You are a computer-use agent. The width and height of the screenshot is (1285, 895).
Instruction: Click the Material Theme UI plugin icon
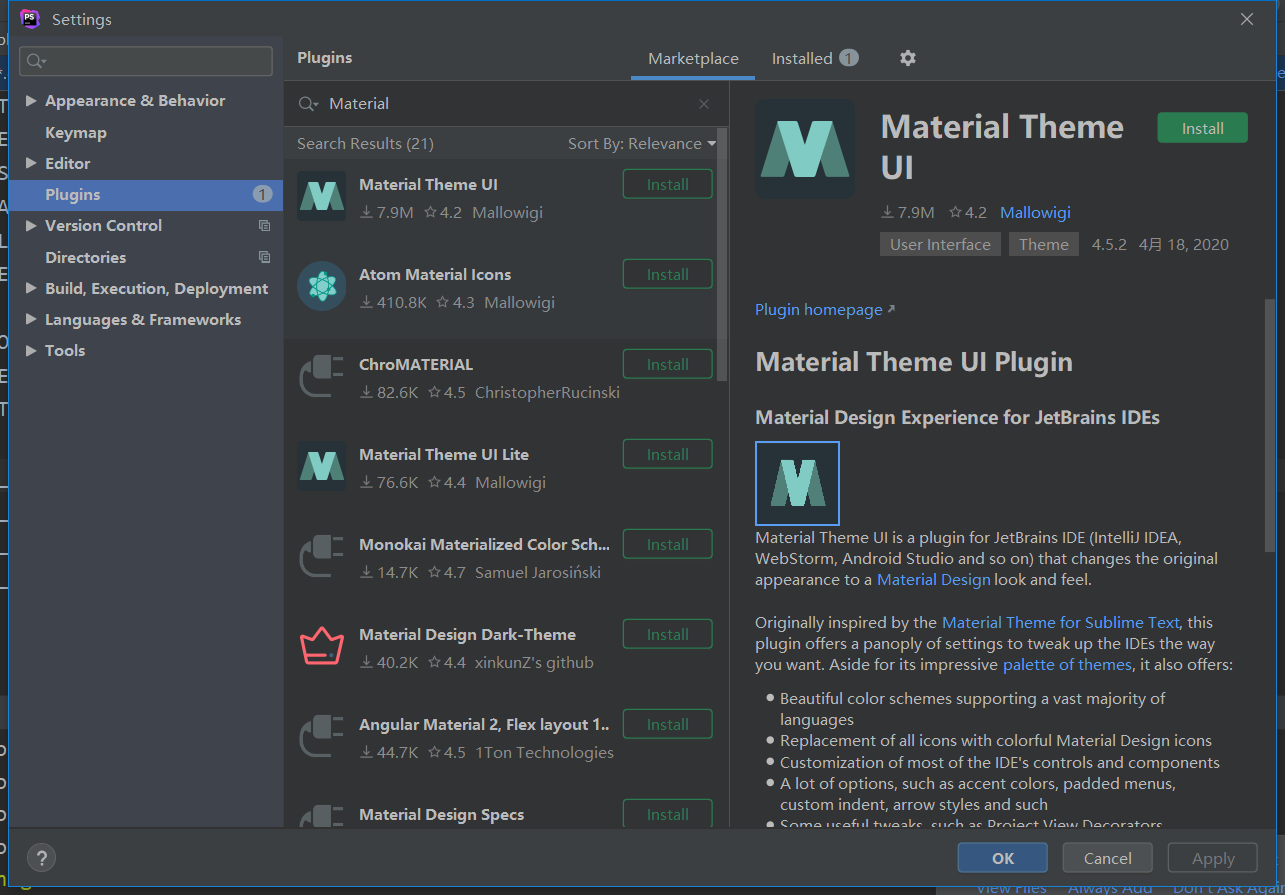[x=321, y=195]
